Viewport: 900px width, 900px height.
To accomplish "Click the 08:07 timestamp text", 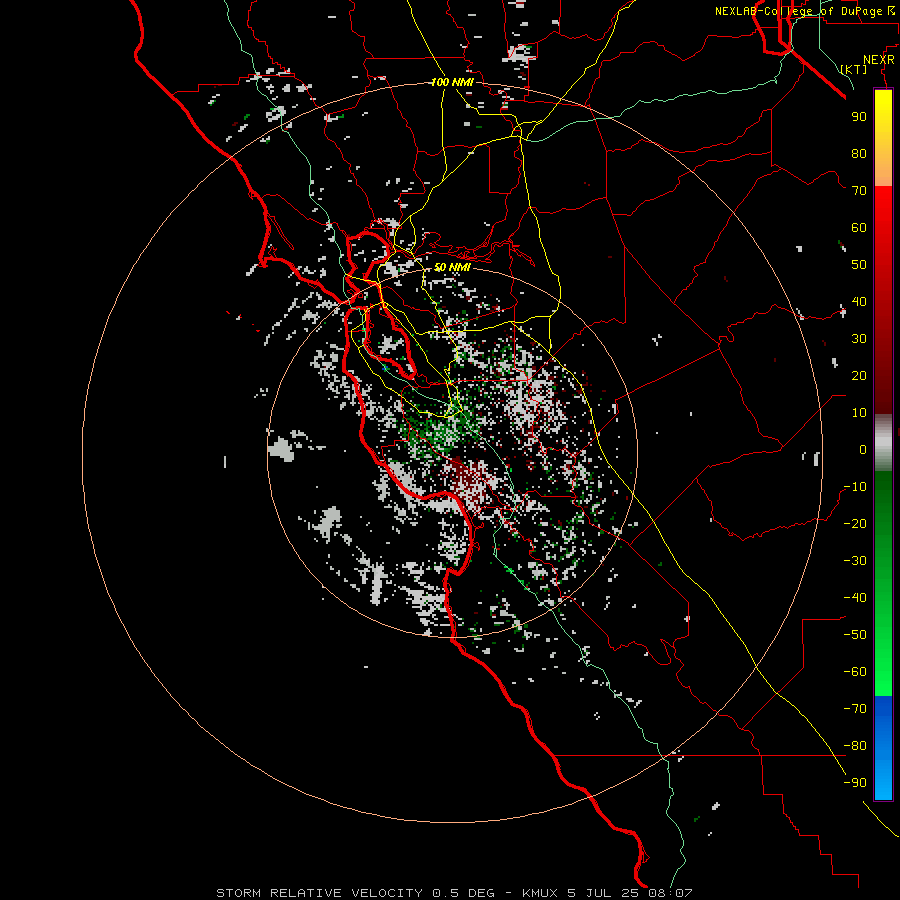I will [670, 893].
